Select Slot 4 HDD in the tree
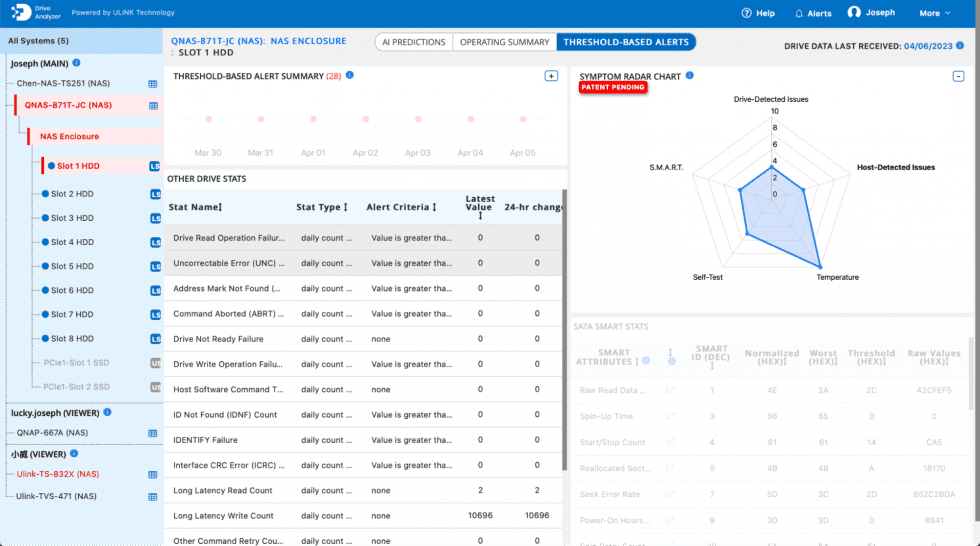Screen dimensions: 980x546 coord(72,242)
